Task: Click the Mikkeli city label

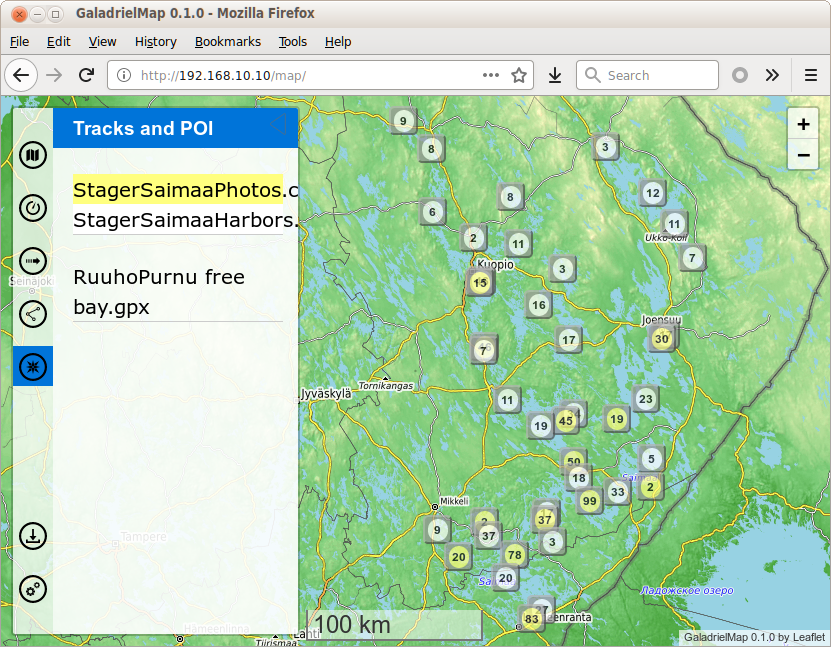Action: (454, 501)
